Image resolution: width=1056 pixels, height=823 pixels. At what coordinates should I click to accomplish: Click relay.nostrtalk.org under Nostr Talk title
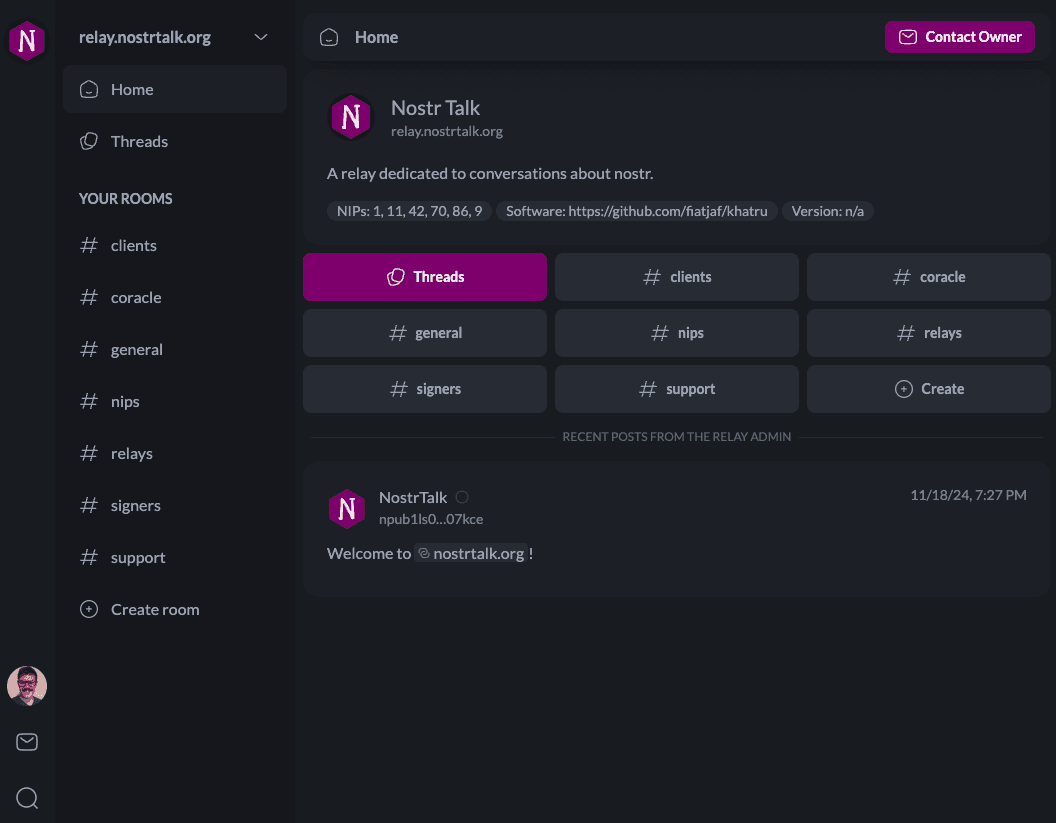(x=447, y=131)
